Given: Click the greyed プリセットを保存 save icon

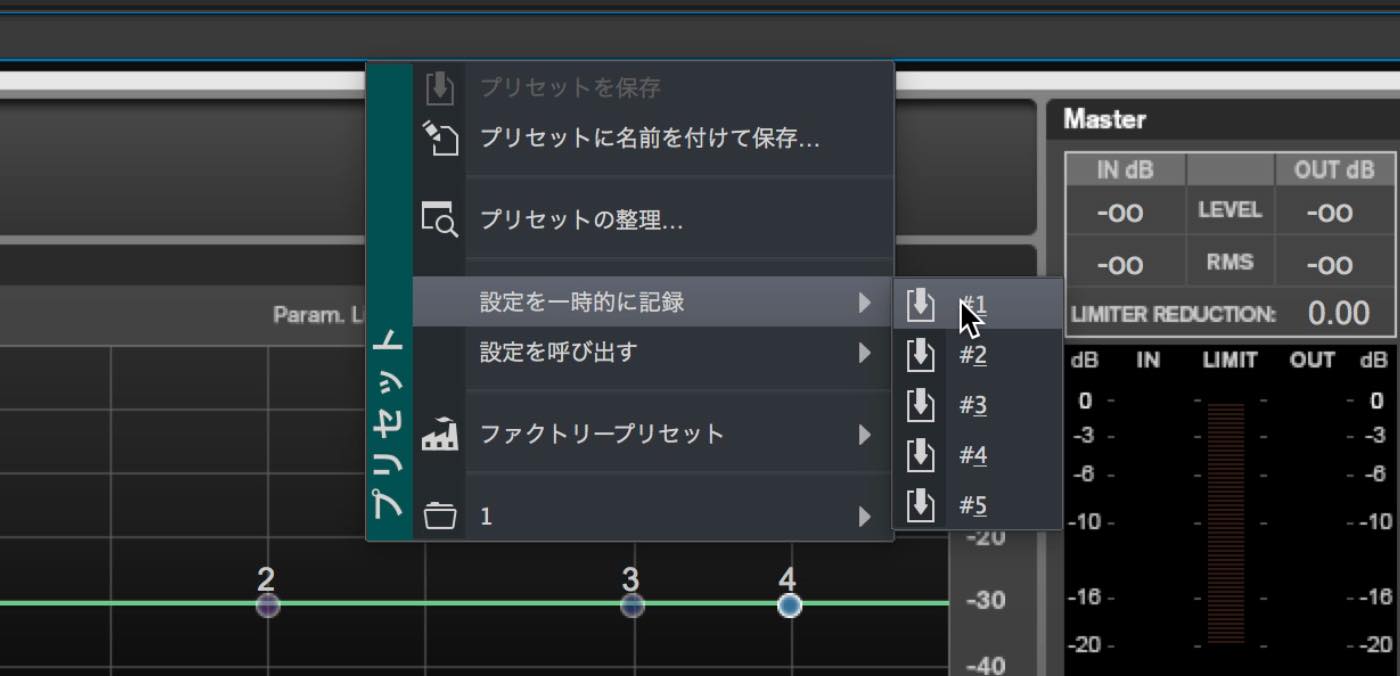Looking at the screenshot, I should point(440,88).
